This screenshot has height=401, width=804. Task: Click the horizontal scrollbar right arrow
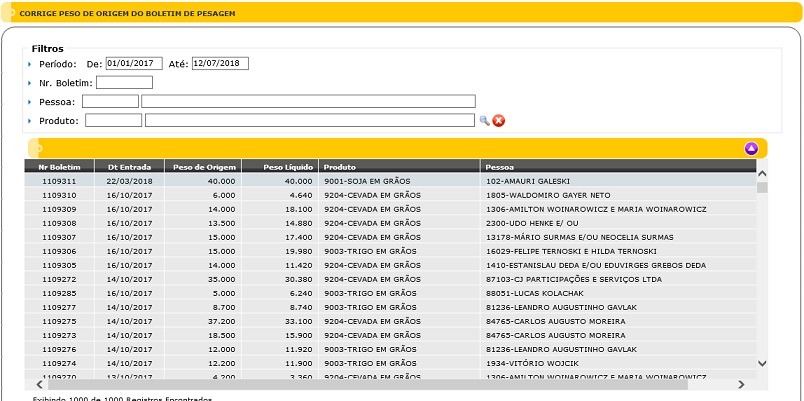741,384
